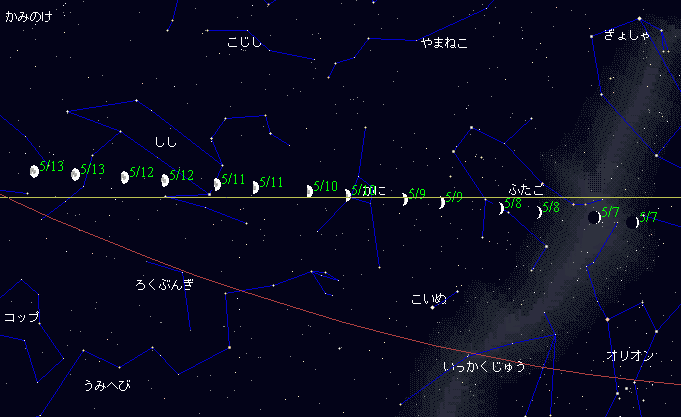Select the うみへび constellation label
This screenshot has width=681, height=417.
pyautogui.click(x=107, y=385)
